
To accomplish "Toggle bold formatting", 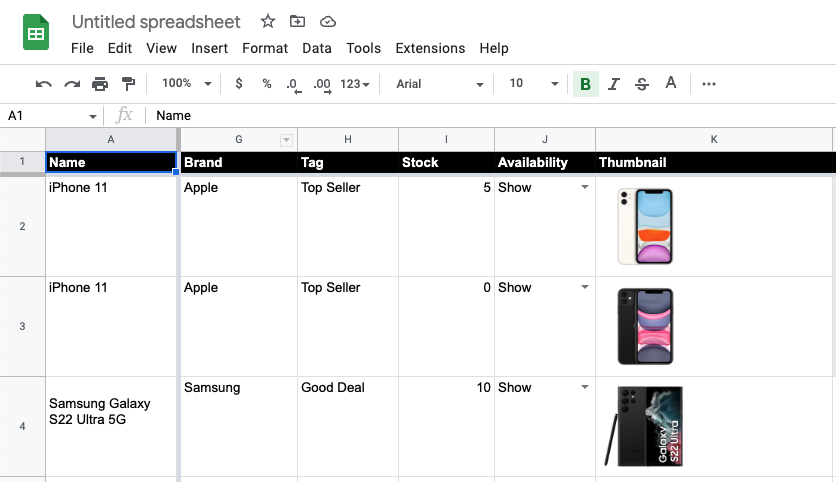I will coord(585,84).
